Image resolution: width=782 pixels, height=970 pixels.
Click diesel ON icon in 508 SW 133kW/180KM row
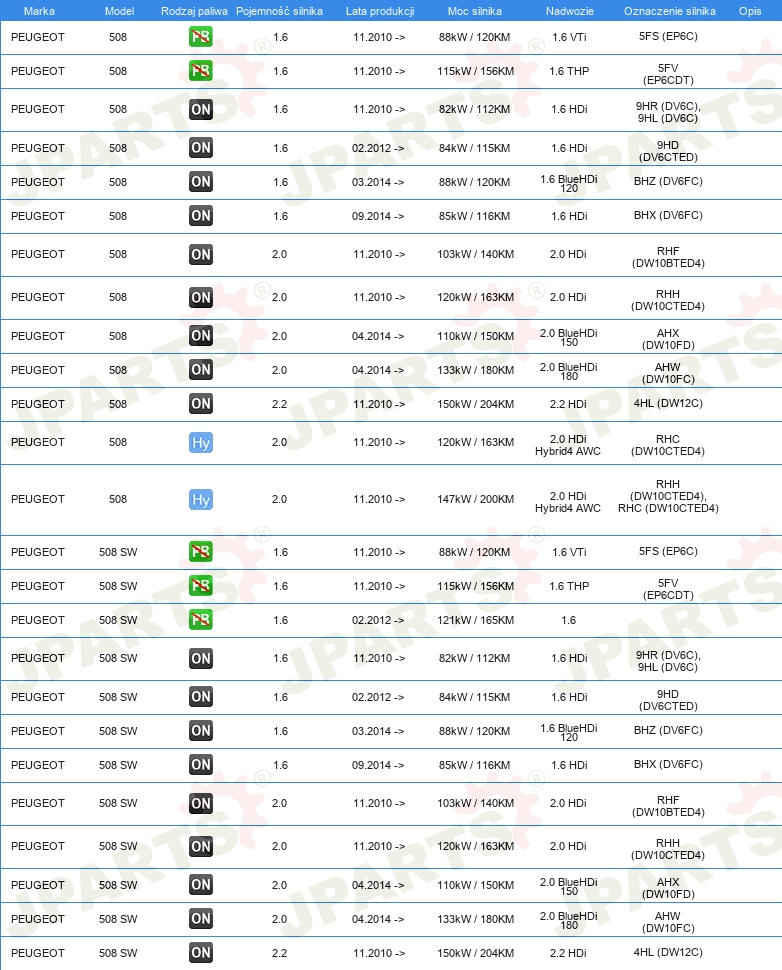click(200, 919)
